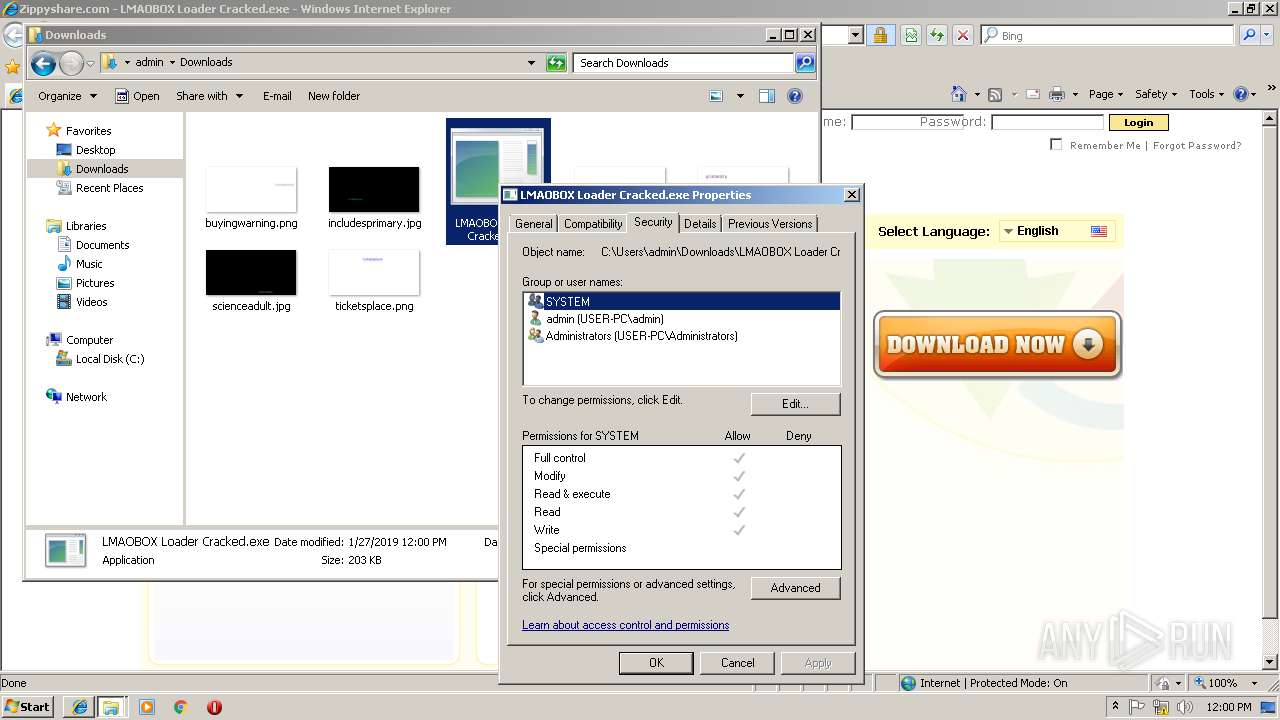Click OK in Properties dialog

656,662
